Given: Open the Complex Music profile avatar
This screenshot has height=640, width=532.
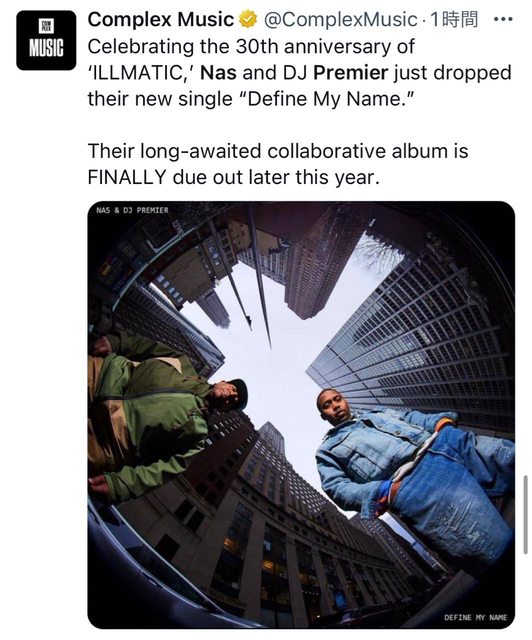Looking at the screenshot, I should click(46, 40).
